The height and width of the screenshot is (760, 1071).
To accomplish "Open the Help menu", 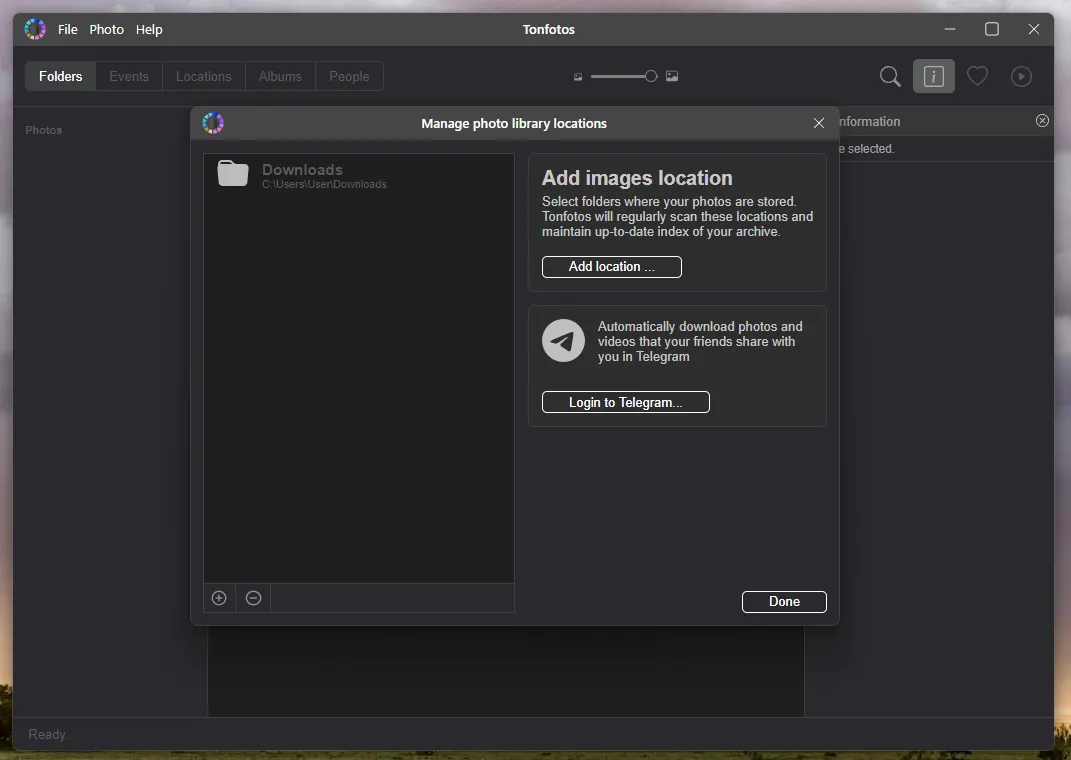I will pyautogui.click(x=149, y=30).
